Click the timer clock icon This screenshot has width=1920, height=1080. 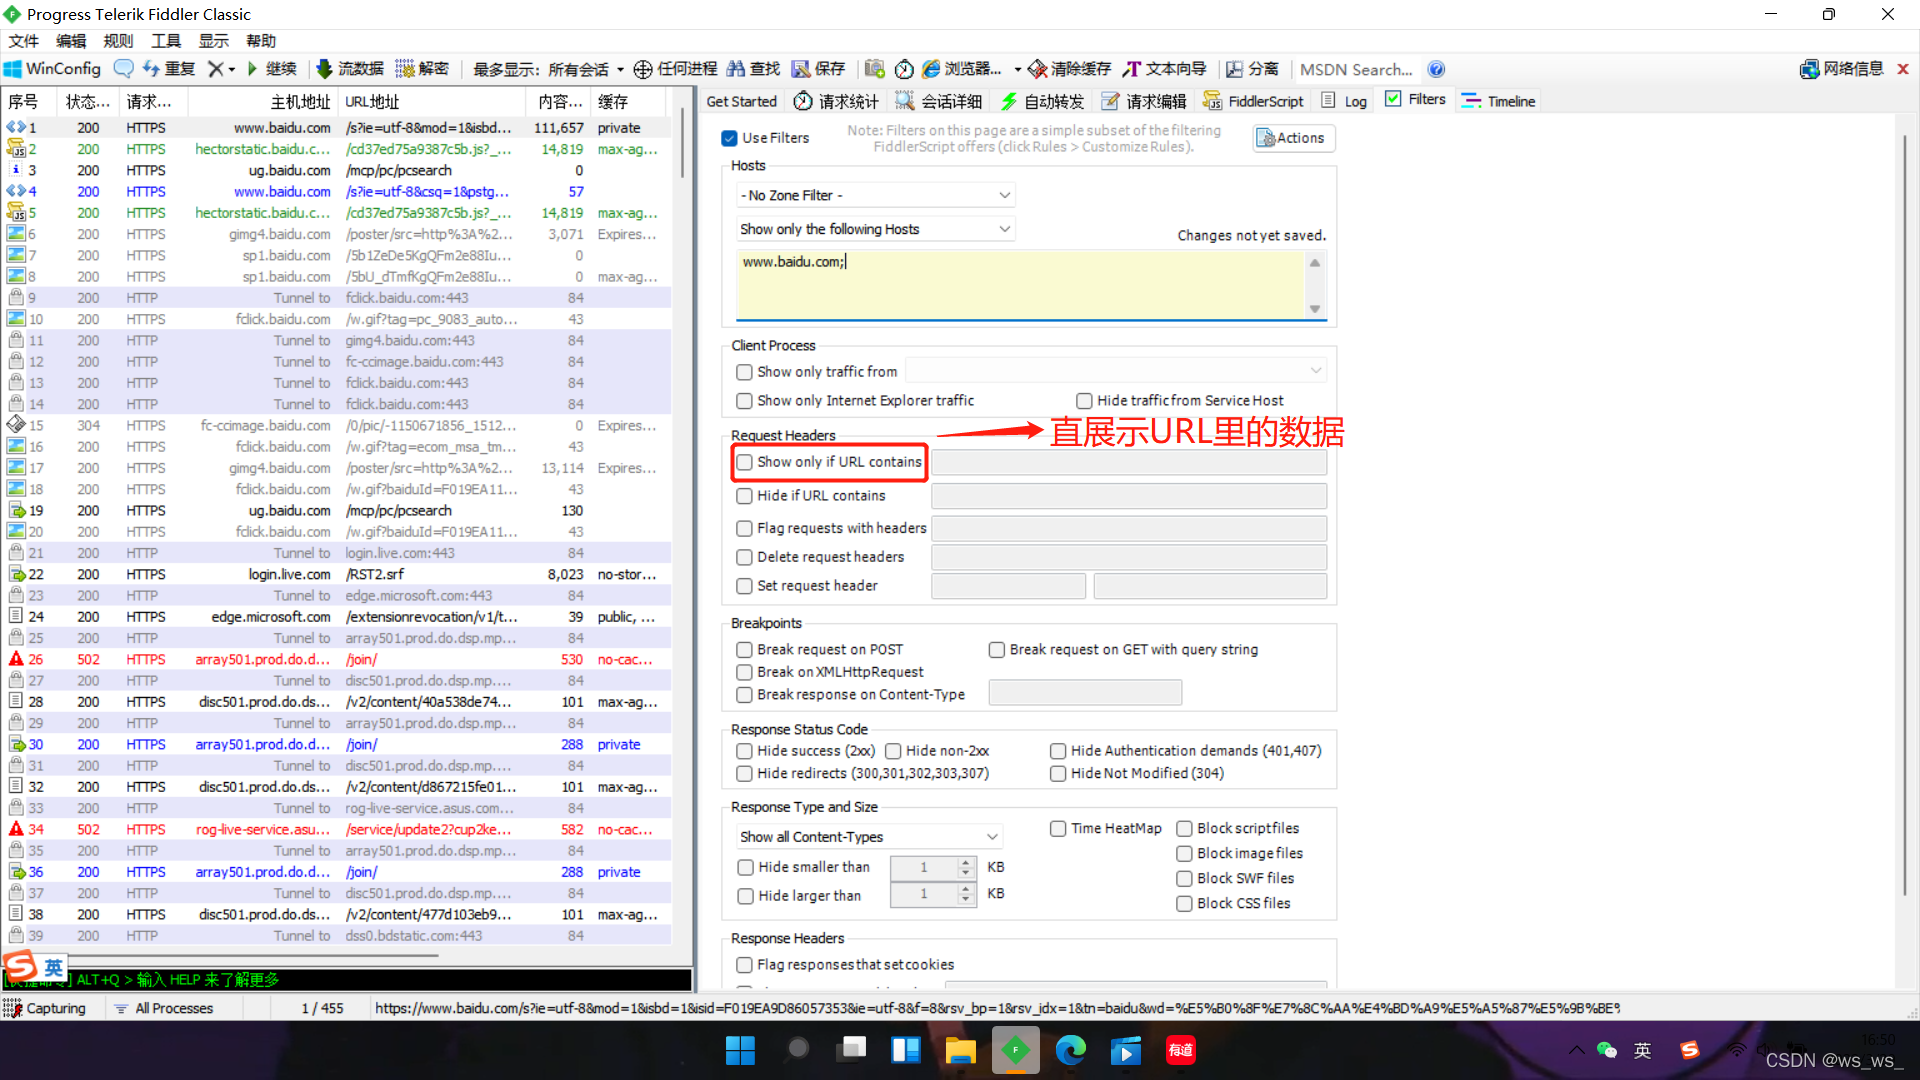click(904, 69)
